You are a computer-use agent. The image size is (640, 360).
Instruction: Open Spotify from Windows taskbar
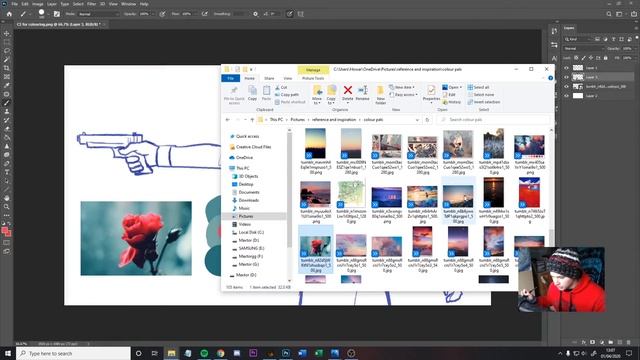pyautogui.click(x=204, y=353)
